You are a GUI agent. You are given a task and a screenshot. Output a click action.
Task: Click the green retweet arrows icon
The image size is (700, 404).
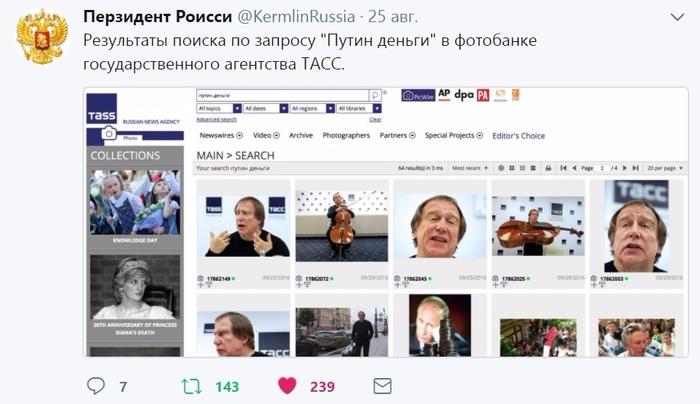point(192,386)
